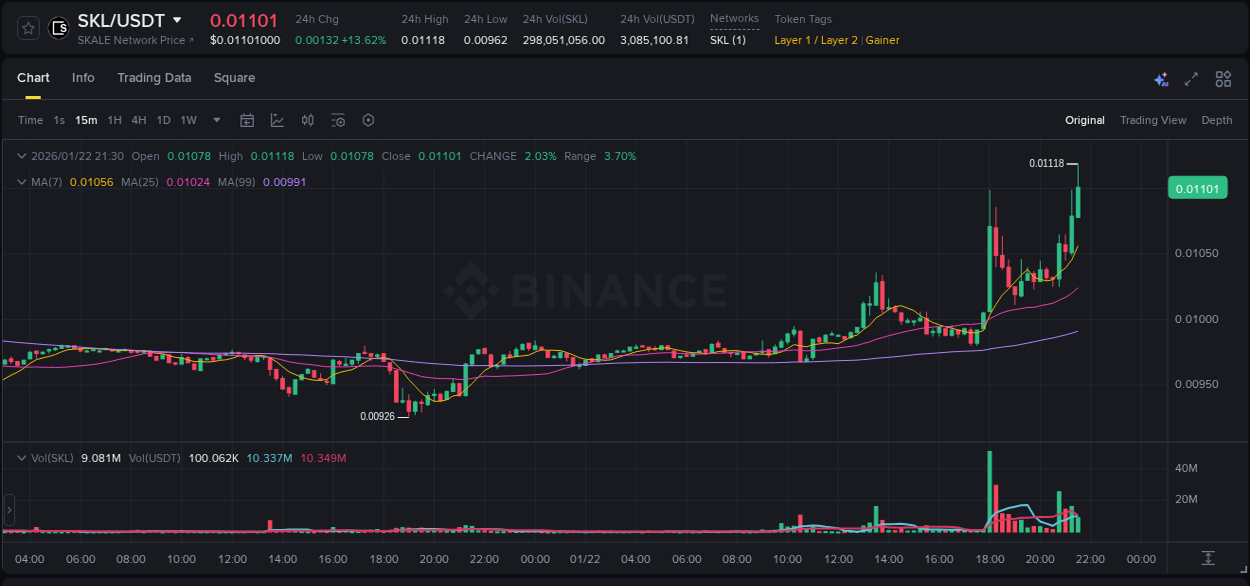Collapse the Vol(SKL) volume panel
Screen dimensions: 1250x586
click(x=21, y=457)
